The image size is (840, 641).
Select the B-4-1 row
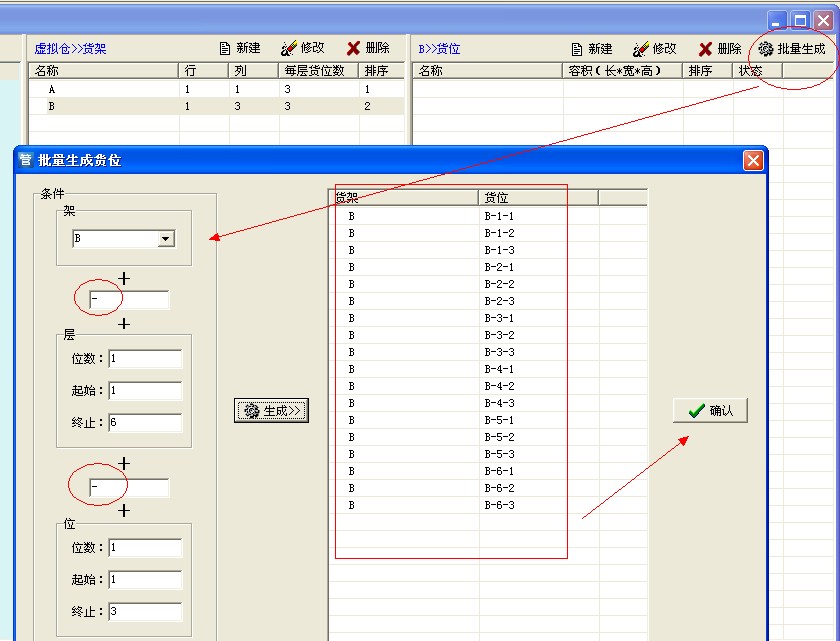coord(488,369)
